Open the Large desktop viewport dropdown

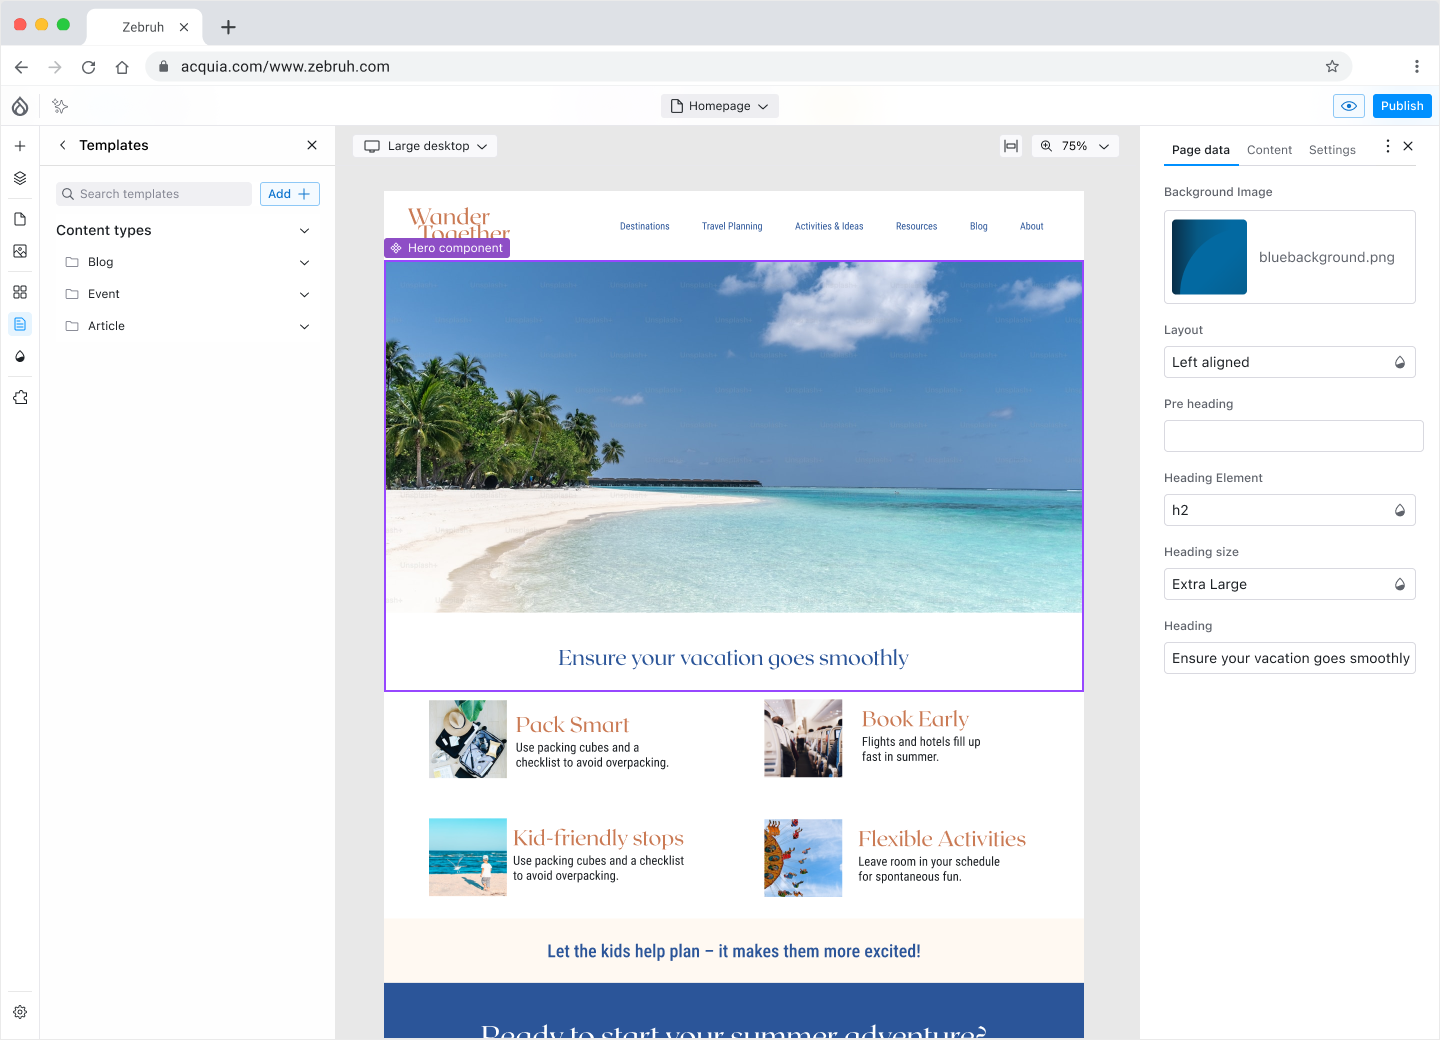point(425,146)
